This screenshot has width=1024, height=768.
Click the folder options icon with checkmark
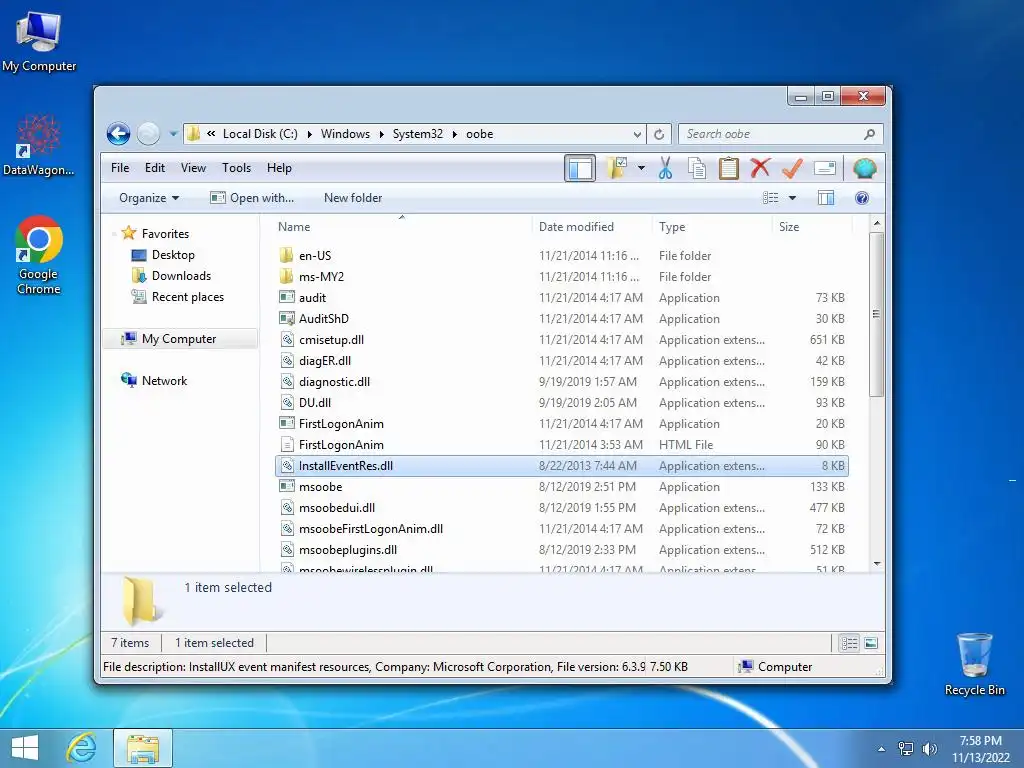(x=616, y=168)
